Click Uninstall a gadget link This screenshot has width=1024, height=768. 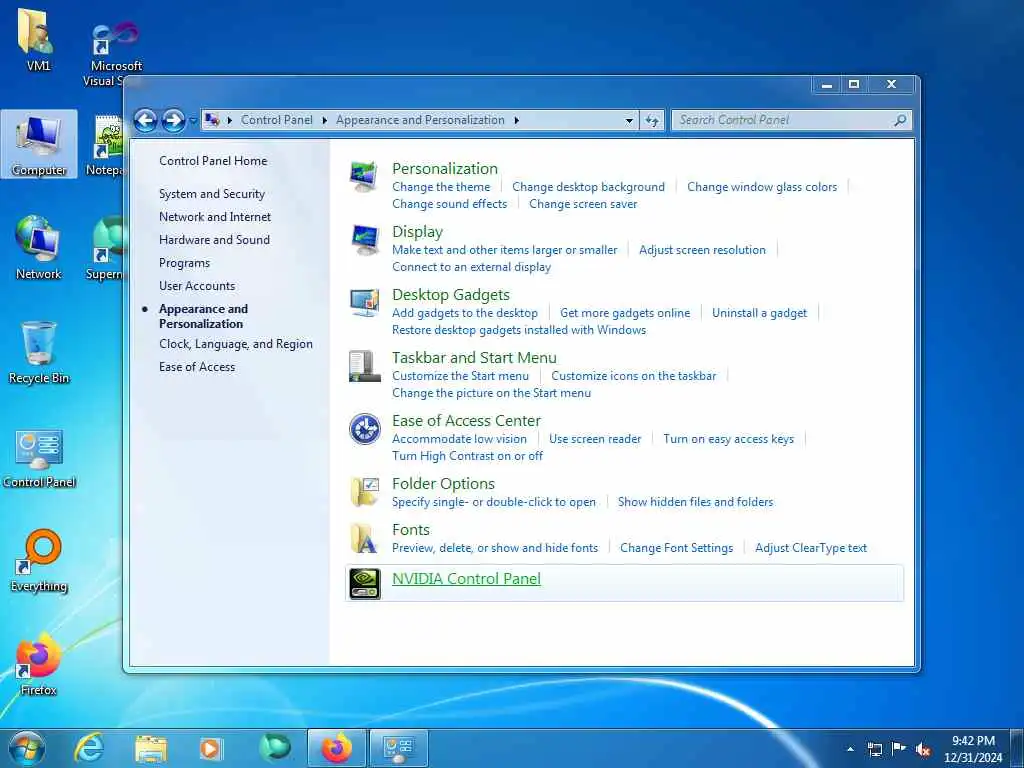(760, 313)
